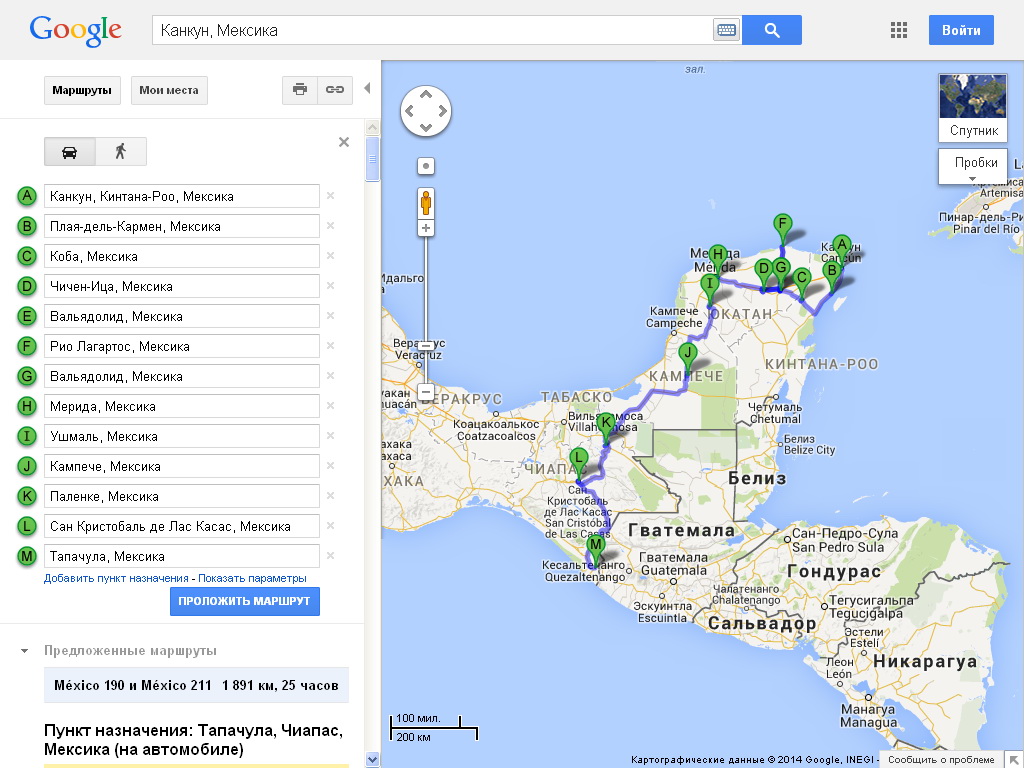The height and width of the screenshot is (768, 1024).
Task: Click the print icon
Action: tap(300, 90)
